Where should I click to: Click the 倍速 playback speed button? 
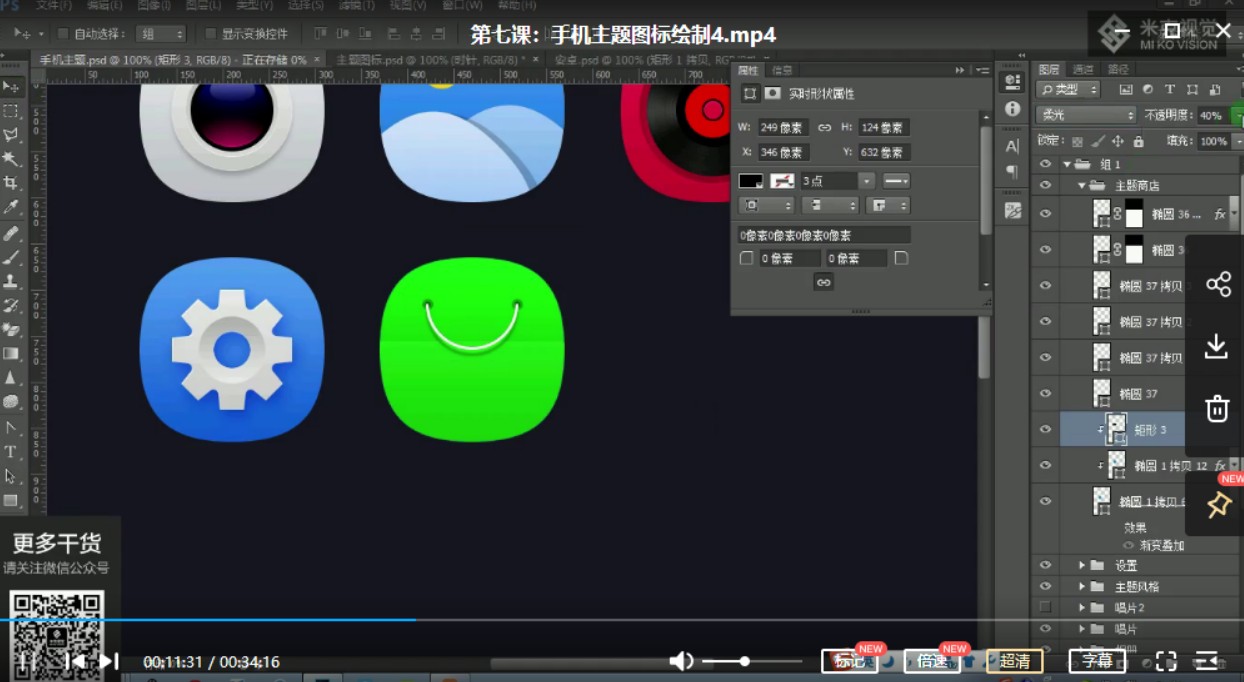[x=932, y=661]
